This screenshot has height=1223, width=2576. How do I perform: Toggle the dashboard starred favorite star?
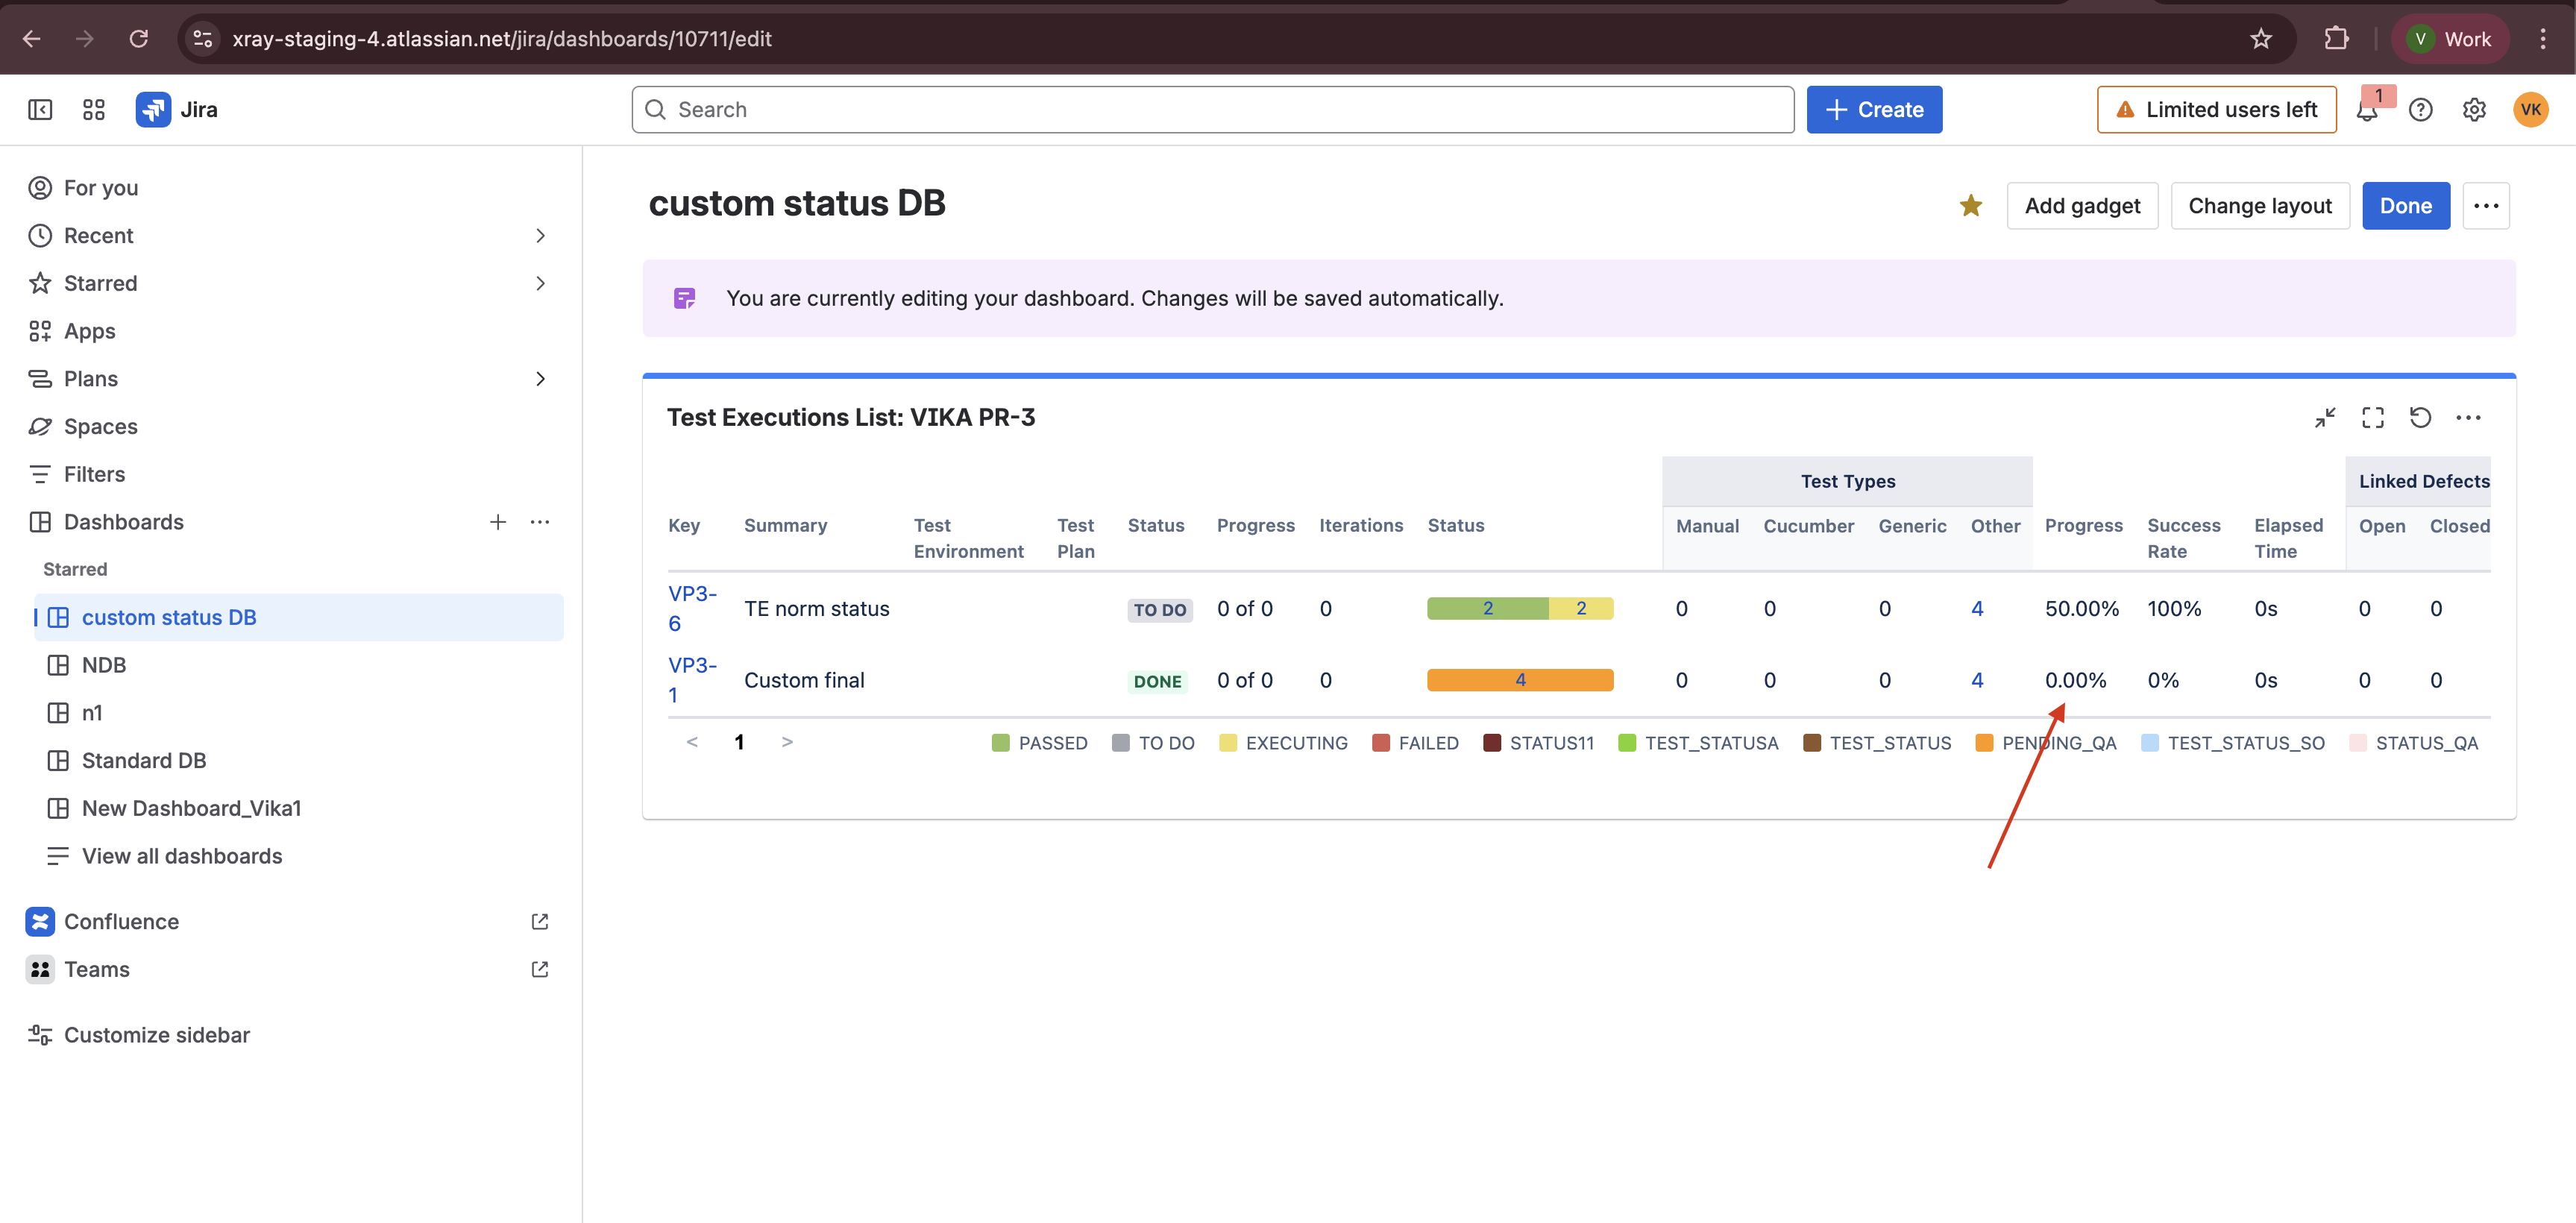click(x=1970, y=206)
